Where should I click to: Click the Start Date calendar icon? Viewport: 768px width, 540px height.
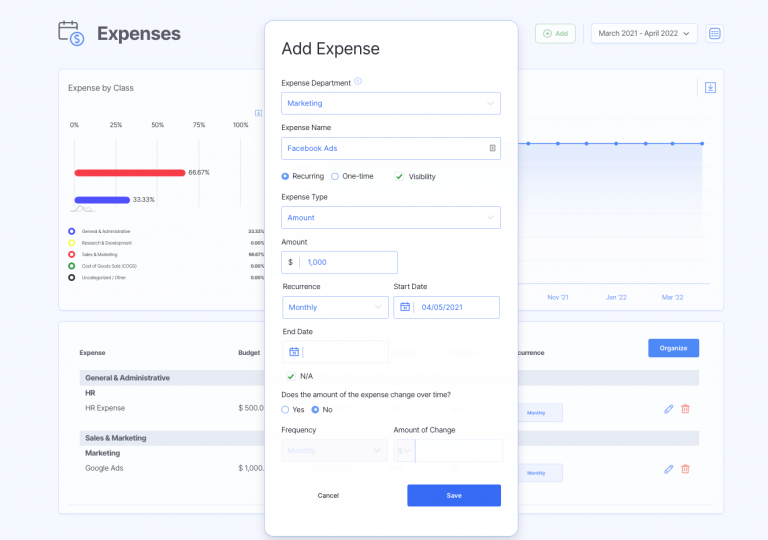[x=405, y=307]
